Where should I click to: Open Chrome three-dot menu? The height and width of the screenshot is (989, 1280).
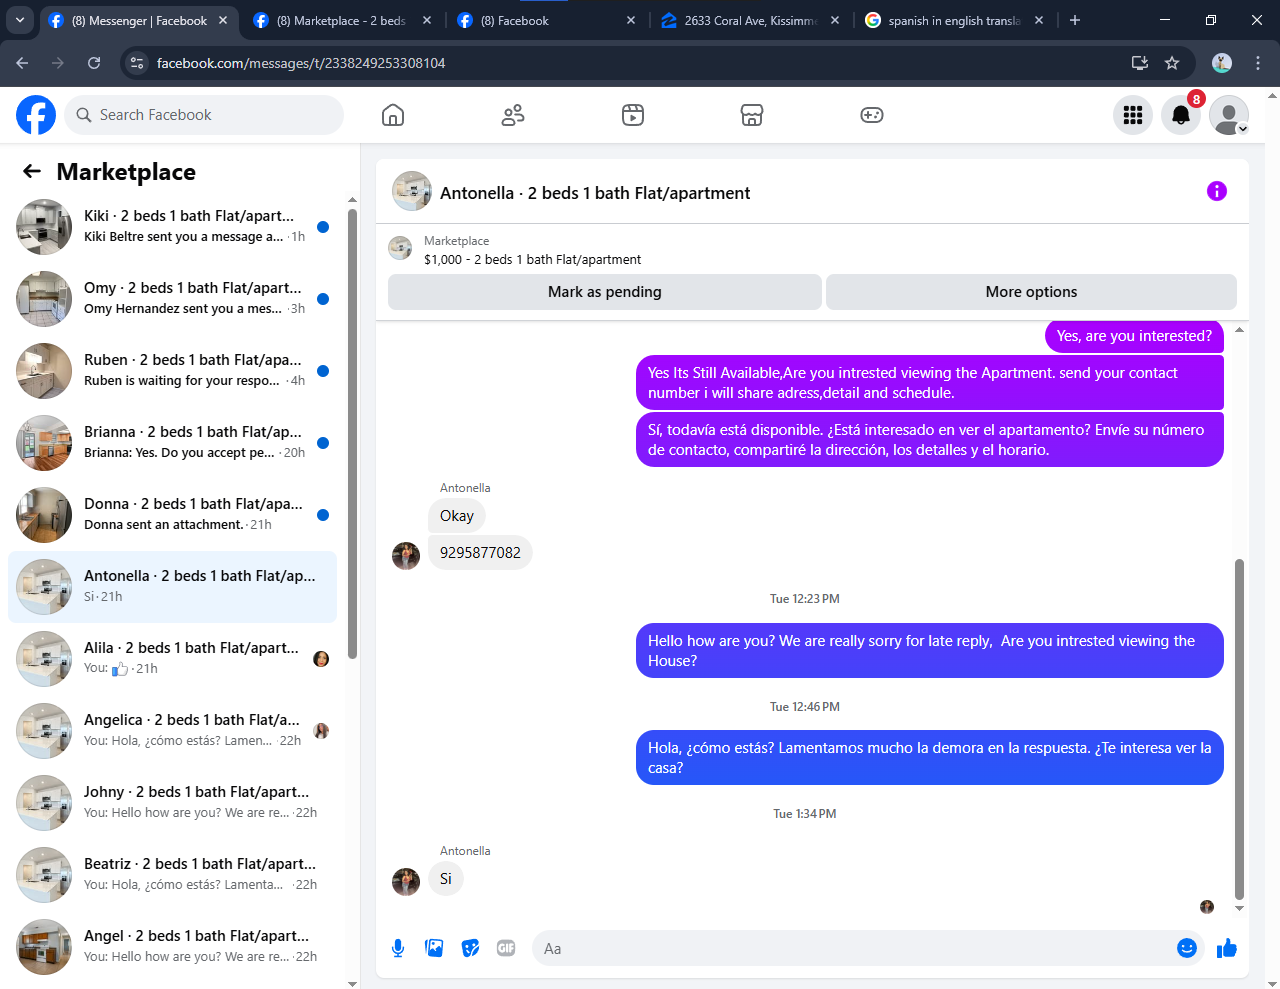pyautogui.click(x=1258, y=63)
